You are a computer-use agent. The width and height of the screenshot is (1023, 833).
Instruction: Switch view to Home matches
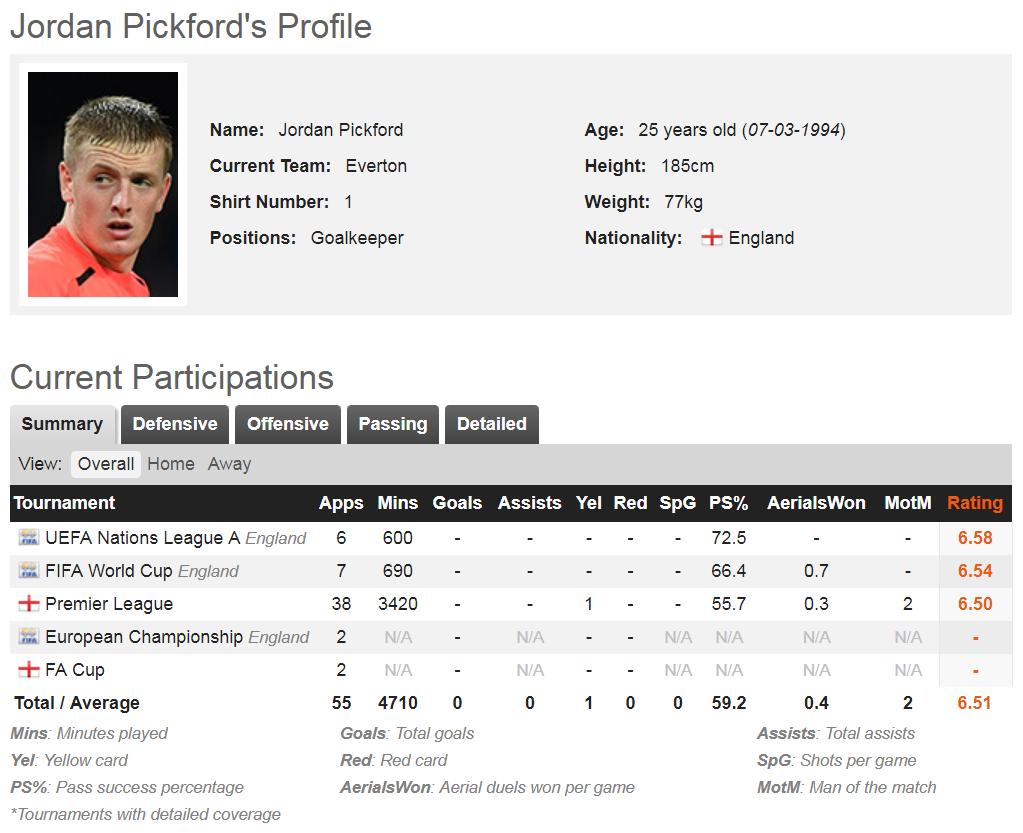pos(171,464)
